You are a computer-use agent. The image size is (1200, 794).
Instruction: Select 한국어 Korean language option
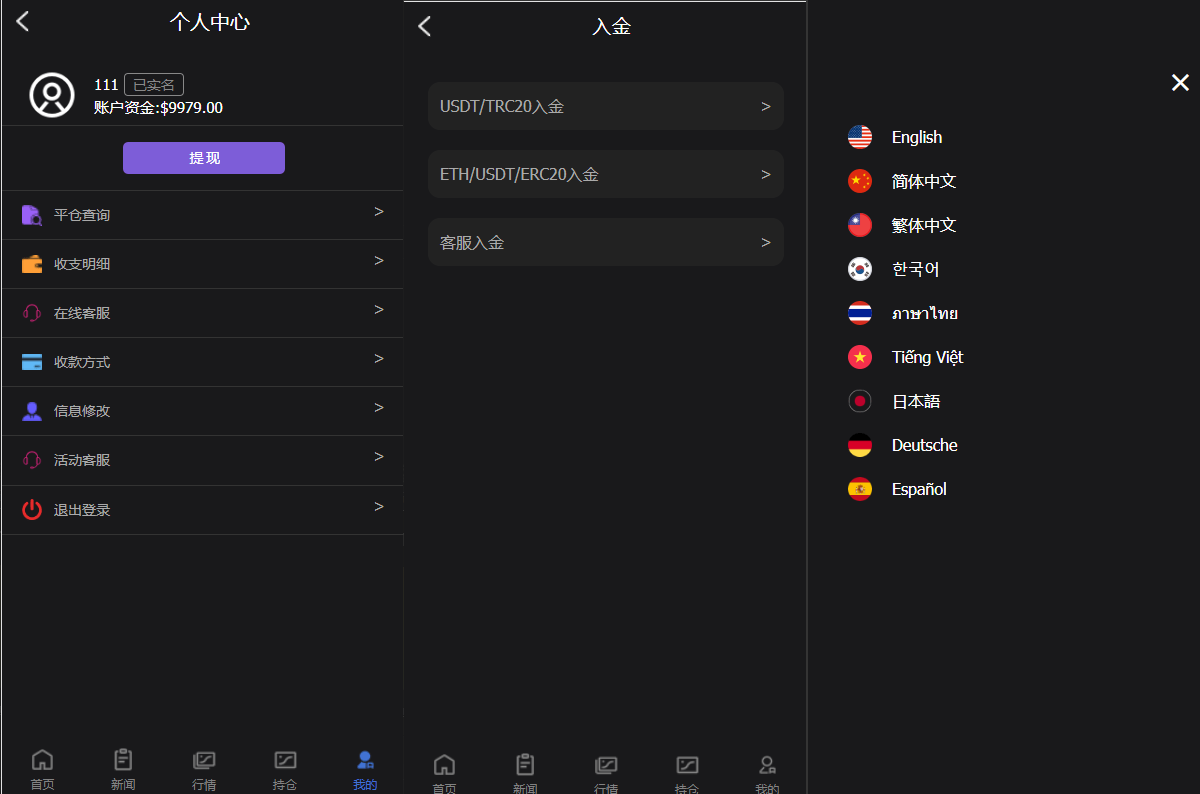pyautogui.click(x=914, y=269)
